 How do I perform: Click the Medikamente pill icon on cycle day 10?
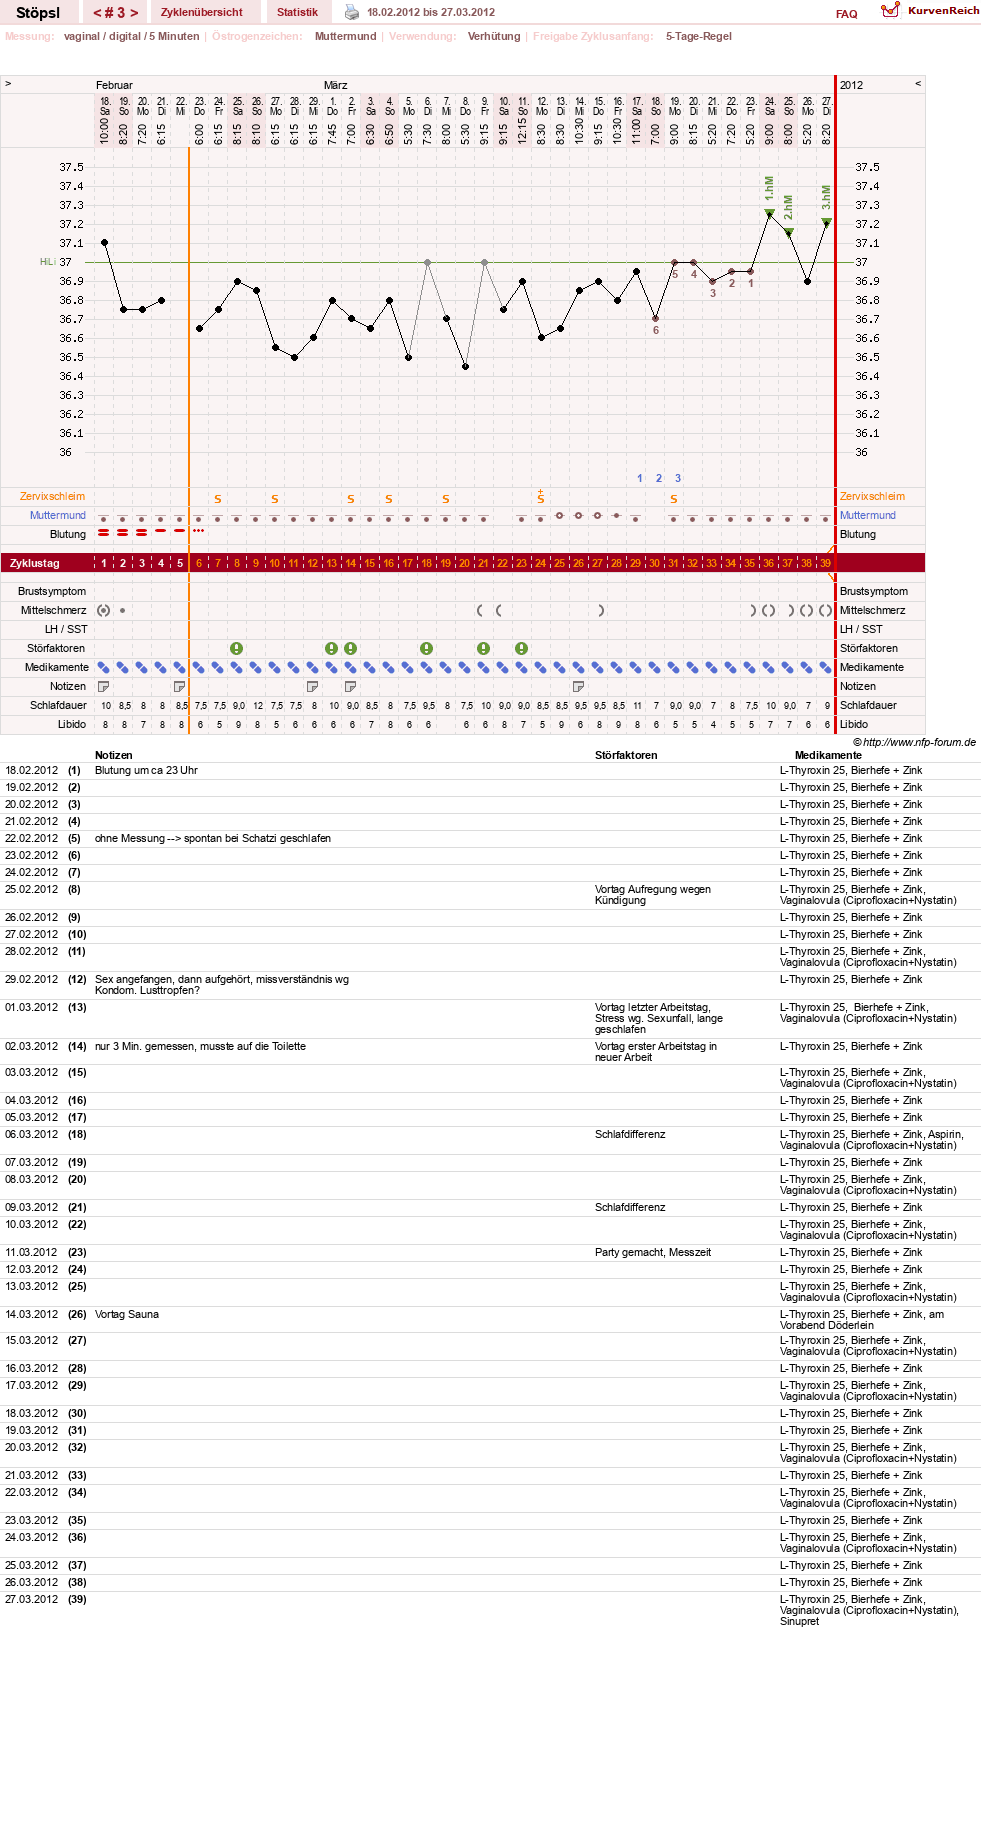[275, 667]
